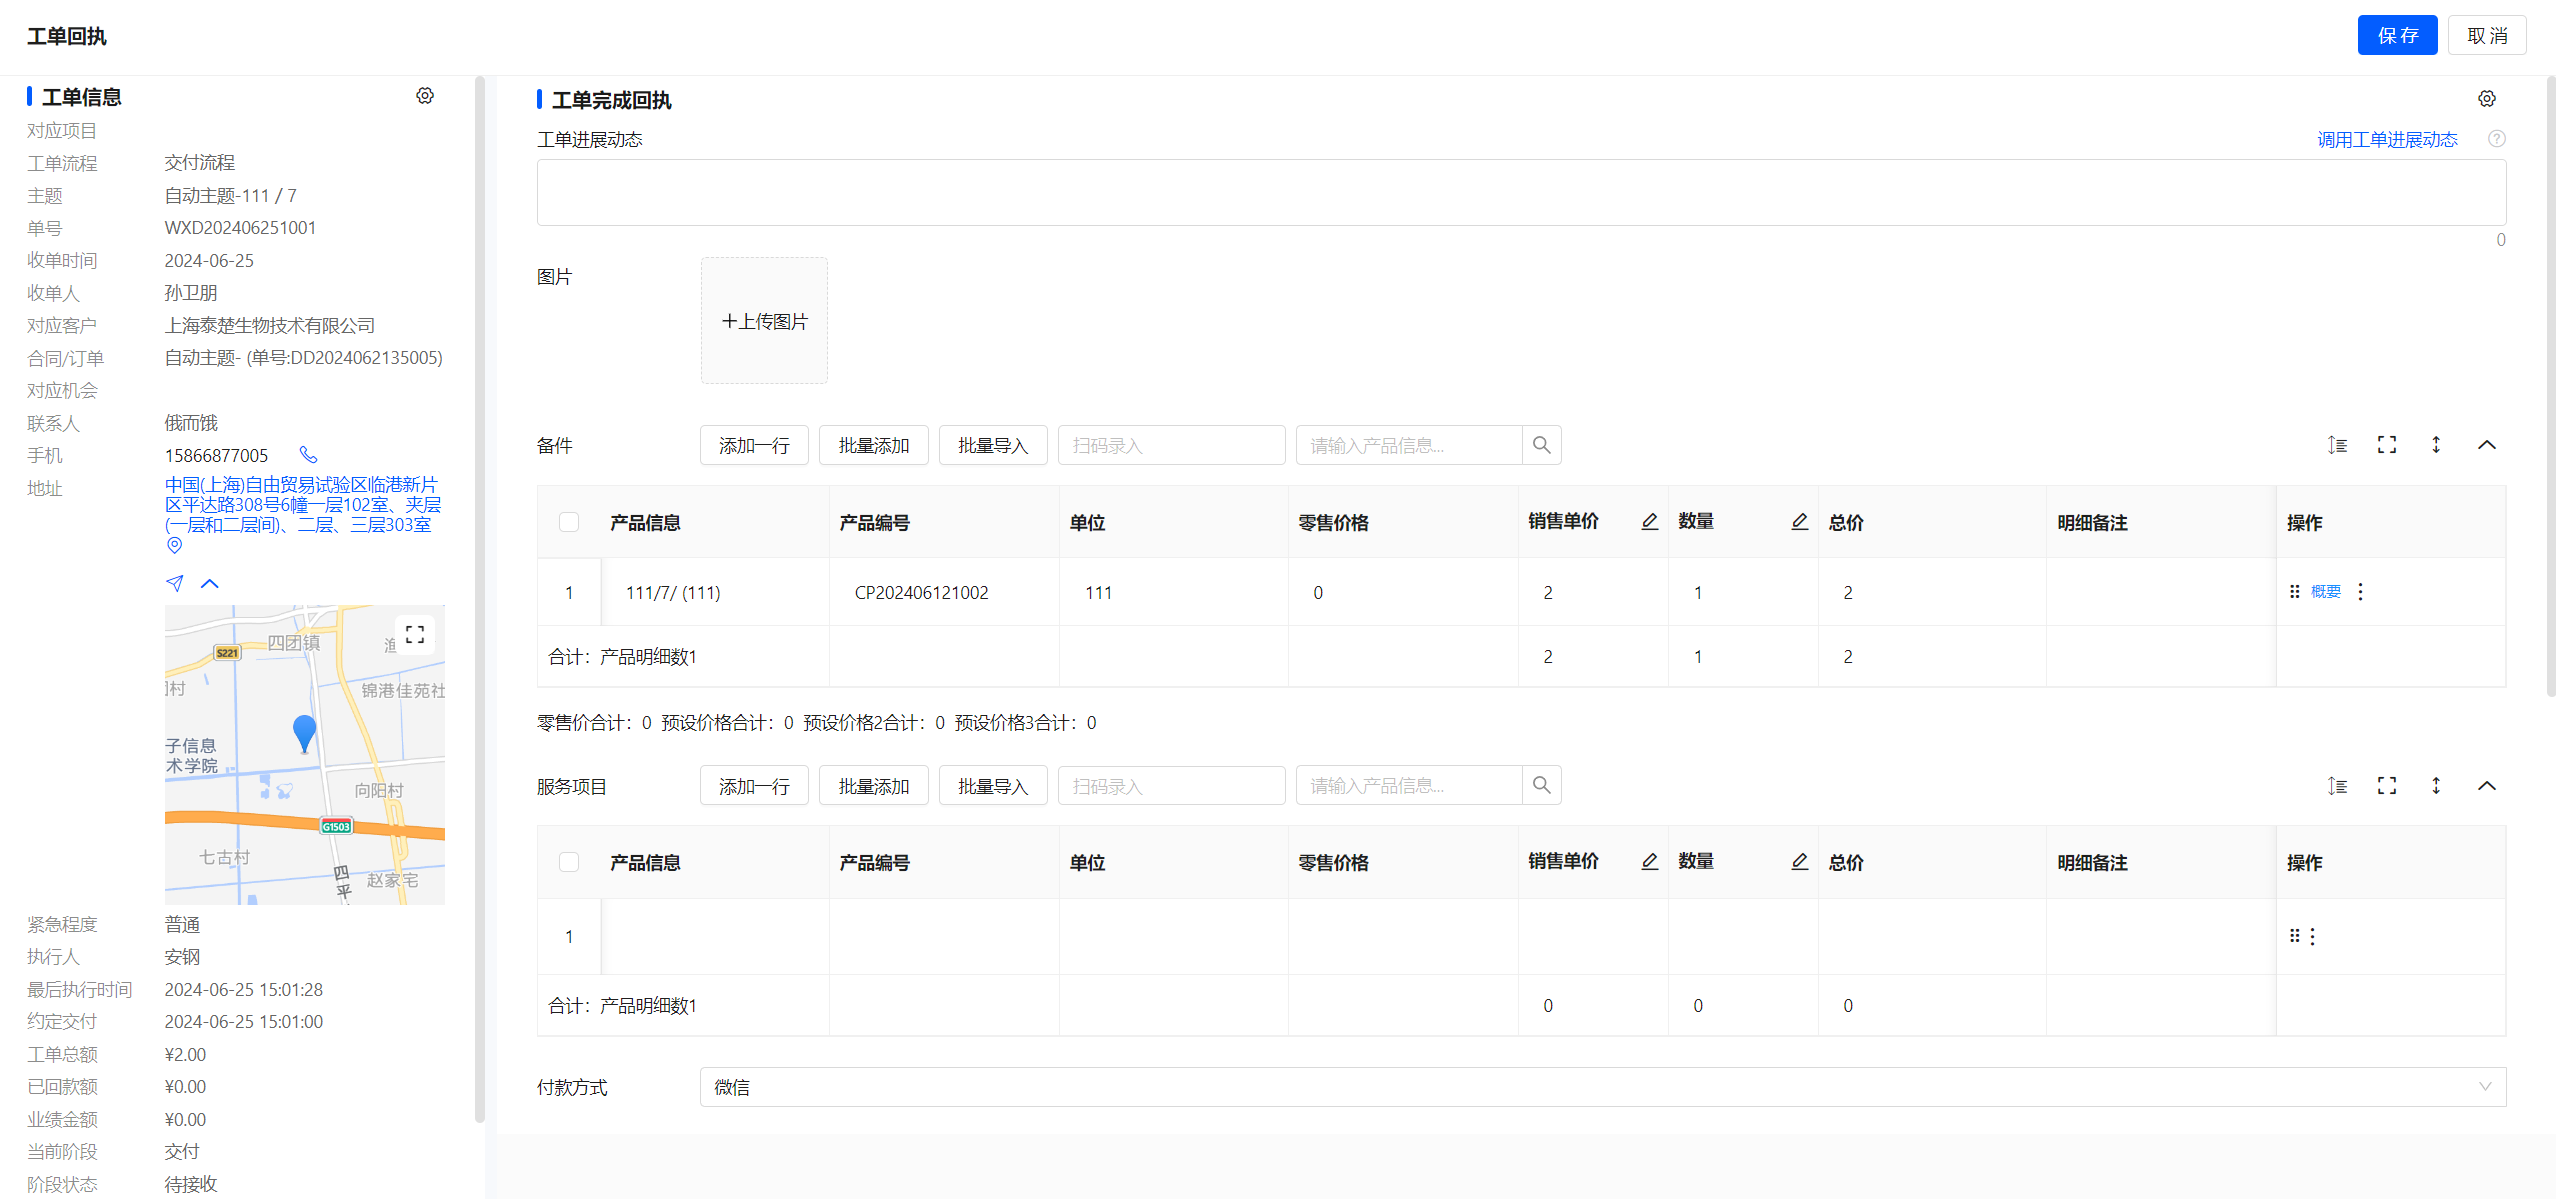The image size is (2556, 1199).
Task: Toggle select-all checkbox in 服务项目 table header
Action: coord(569,862)
